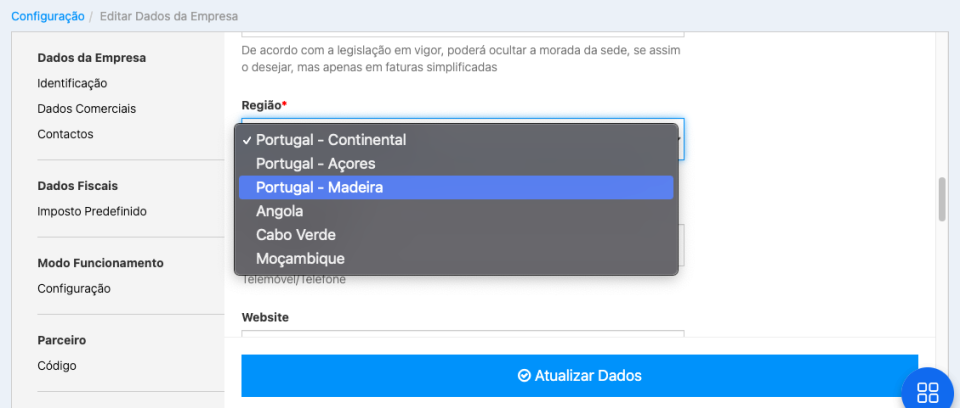
Task: Click the Região dropdown arrow
Action: coord(679,138)
